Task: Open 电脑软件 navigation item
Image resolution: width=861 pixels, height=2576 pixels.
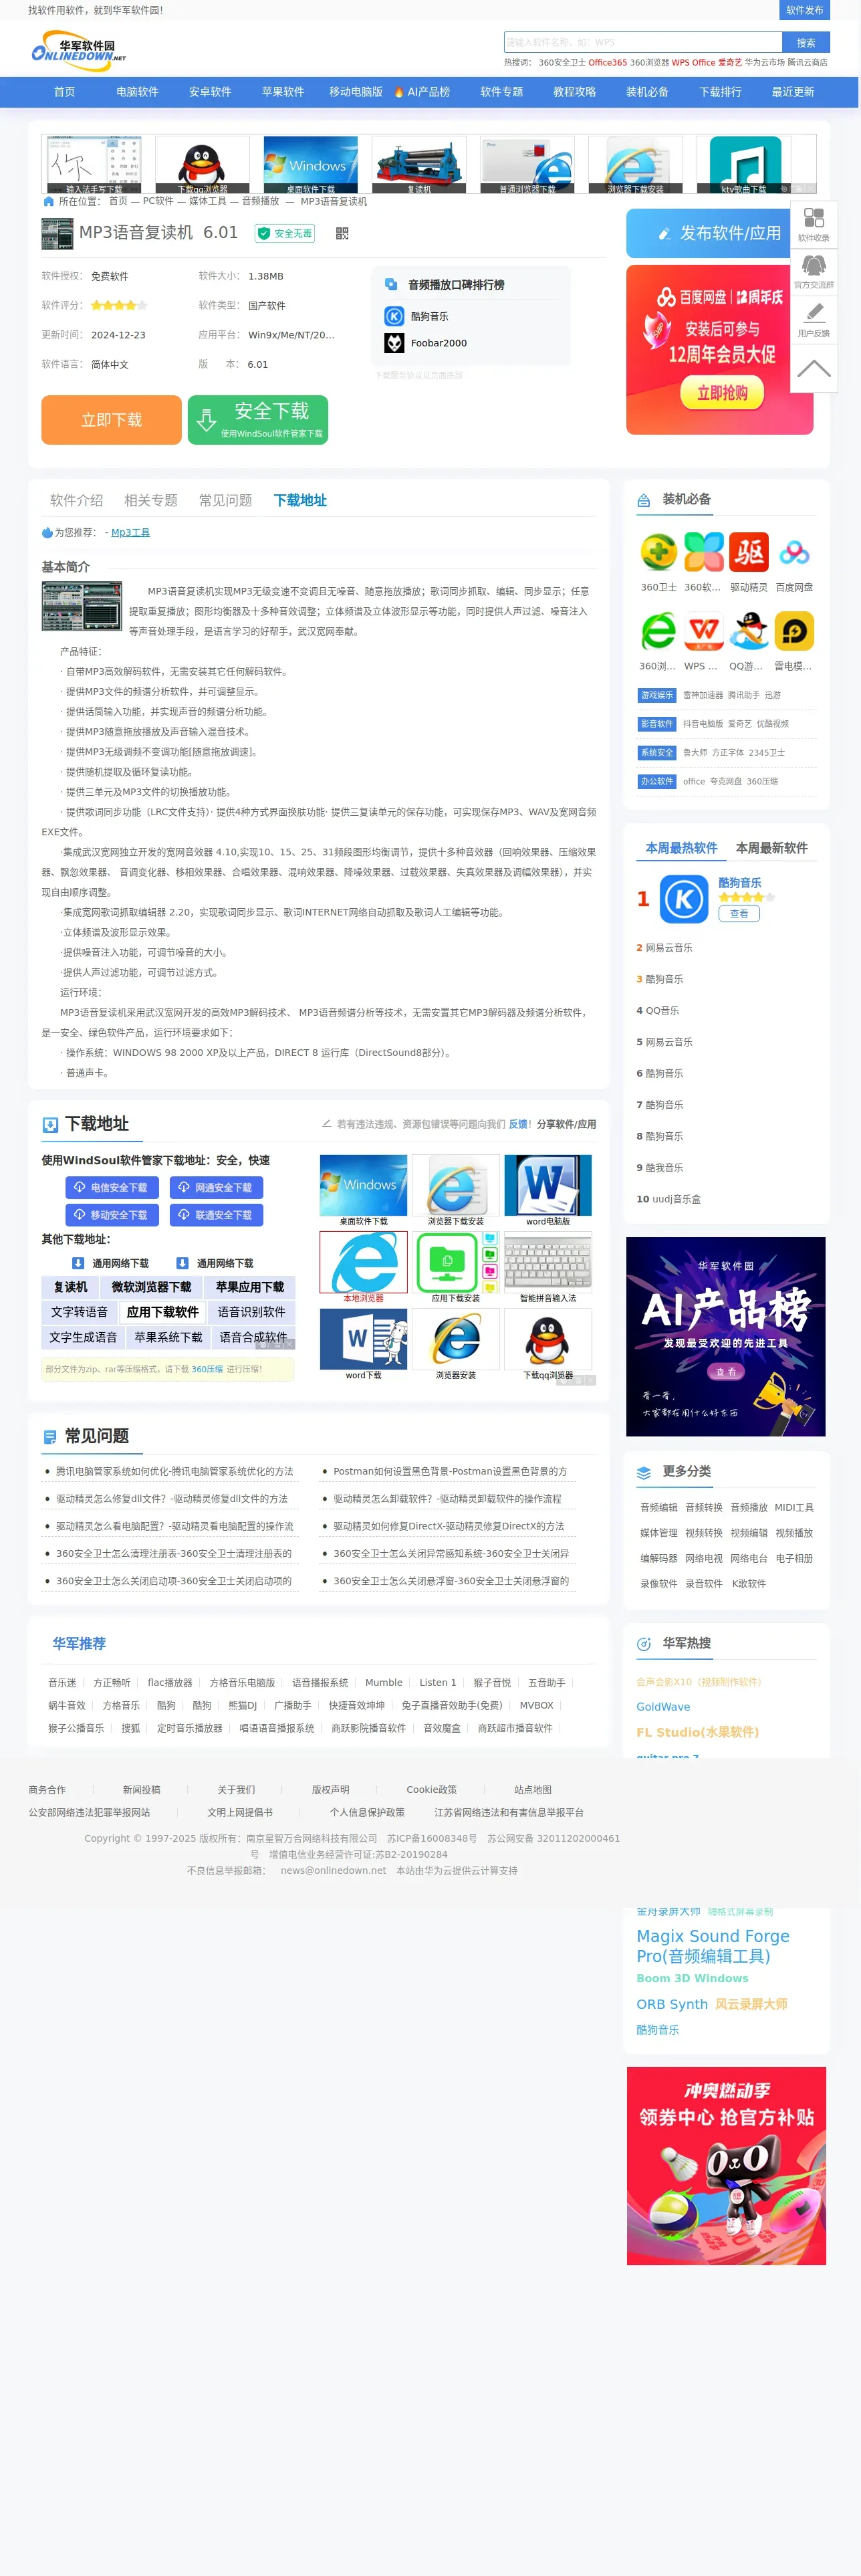Action: [x=137, y=92]
